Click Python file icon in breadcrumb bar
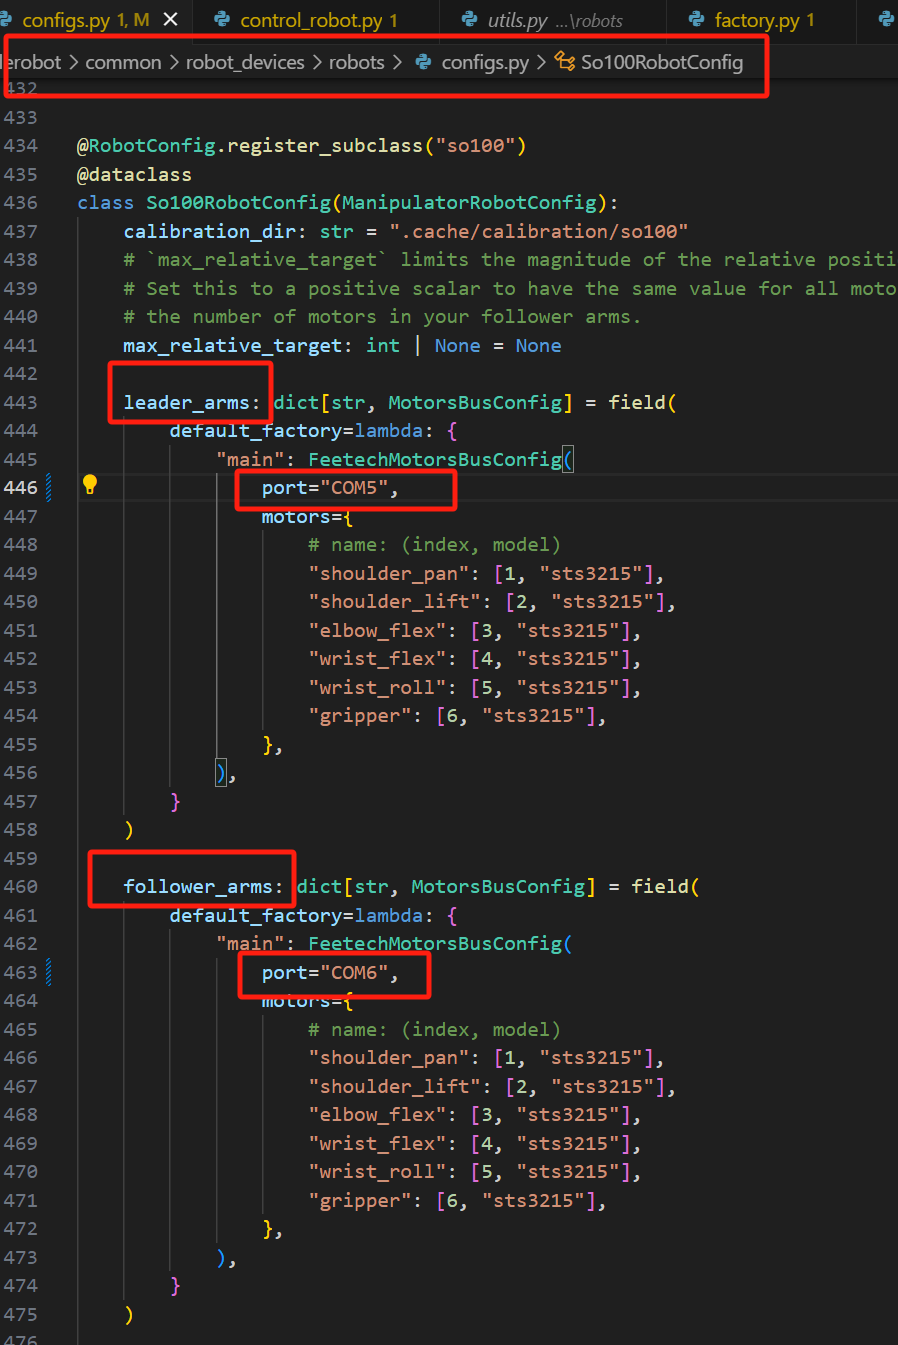 click(x=424, y=62)
